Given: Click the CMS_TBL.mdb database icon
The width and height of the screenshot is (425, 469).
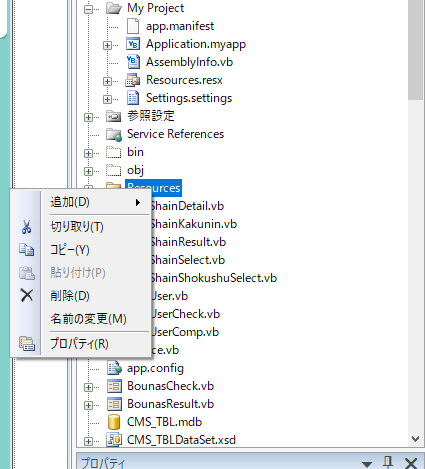Looking at the screenshot, I should point(114,422).
